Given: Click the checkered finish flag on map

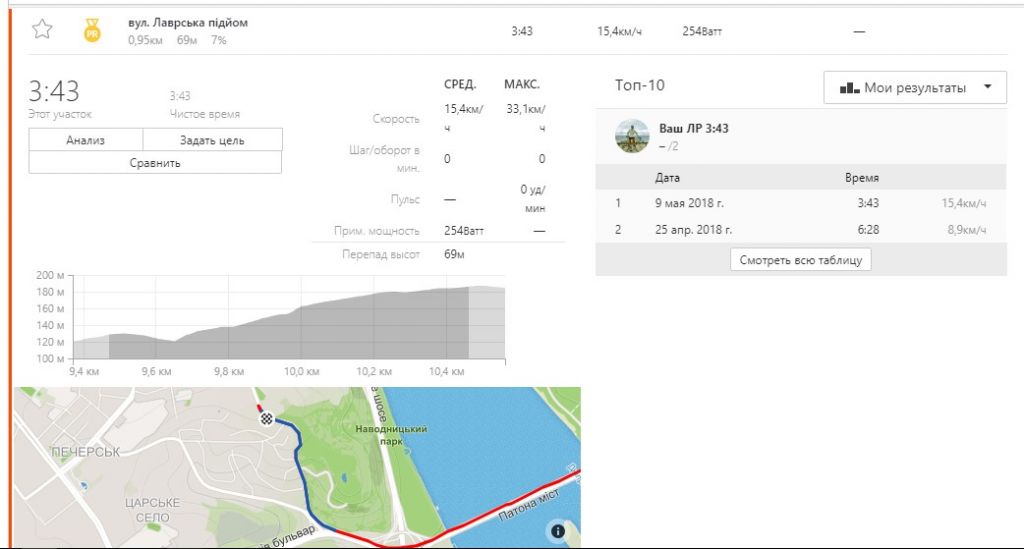Looking at the screenshot, I should (267, 419).
